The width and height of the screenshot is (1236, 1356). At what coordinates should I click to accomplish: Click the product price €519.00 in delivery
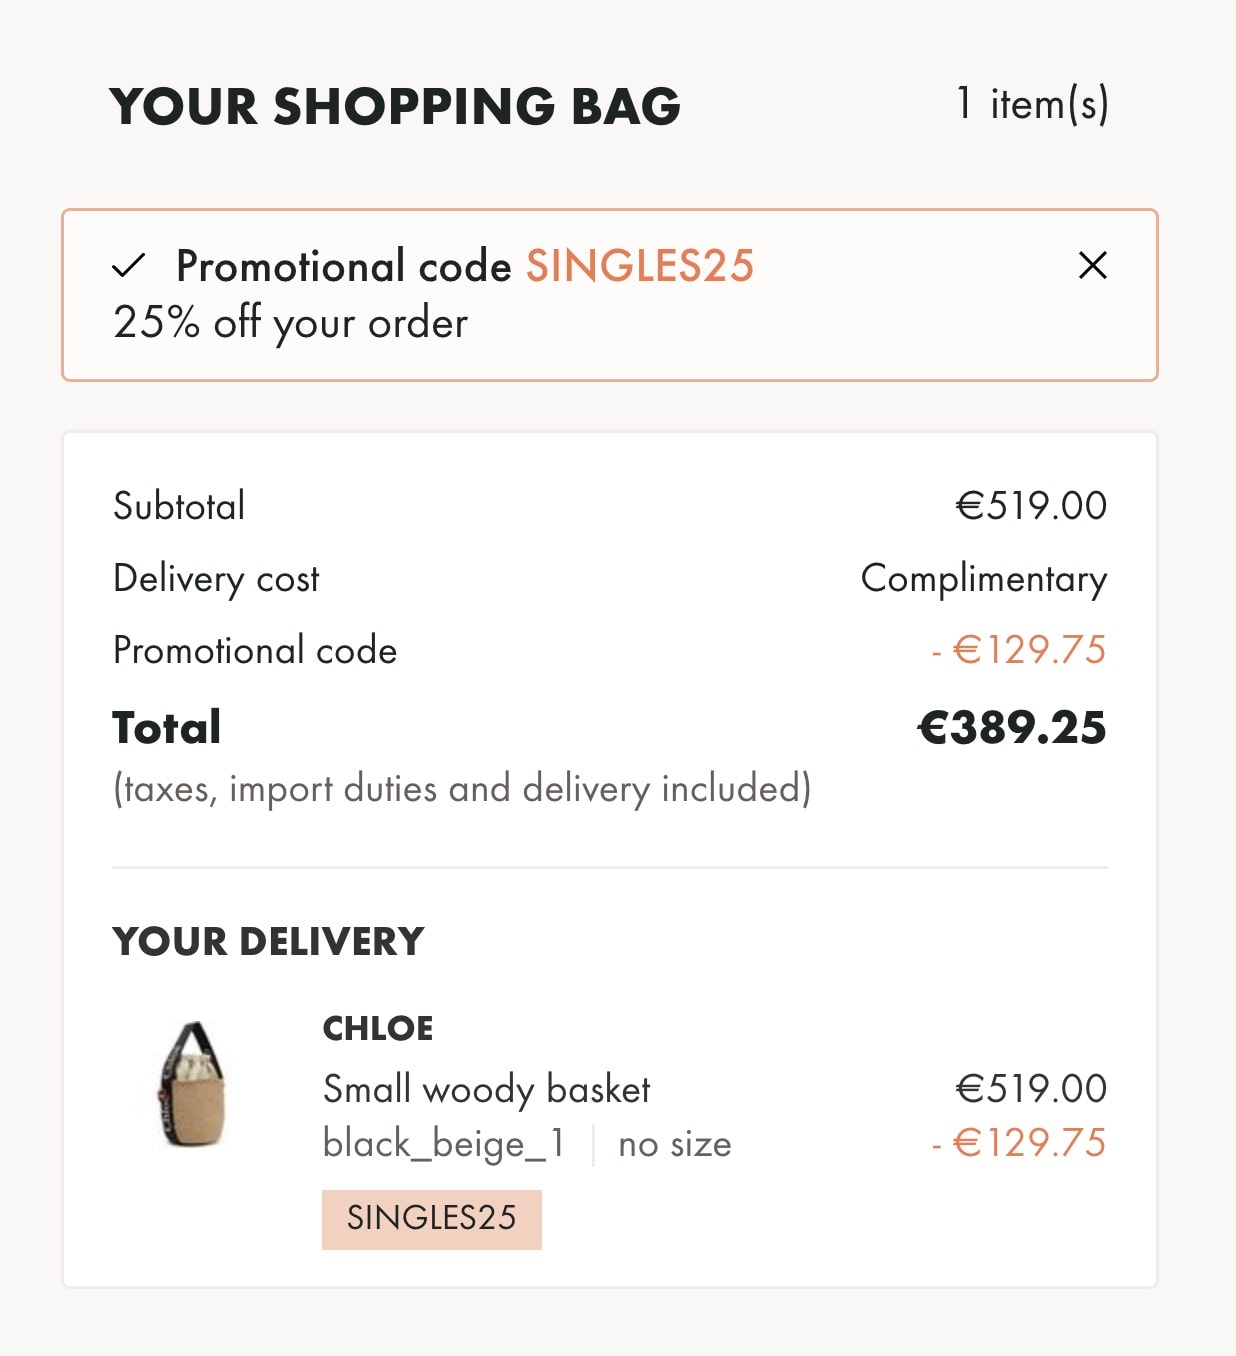pos(1031,1089)
